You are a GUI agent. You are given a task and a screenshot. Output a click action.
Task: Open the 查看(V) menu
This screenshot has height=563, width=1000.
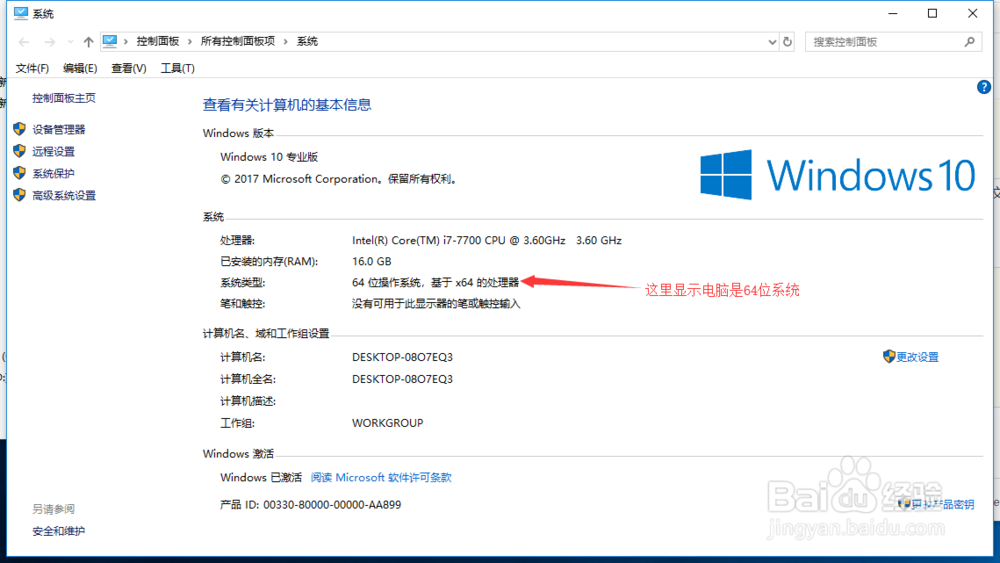(129, 68)
